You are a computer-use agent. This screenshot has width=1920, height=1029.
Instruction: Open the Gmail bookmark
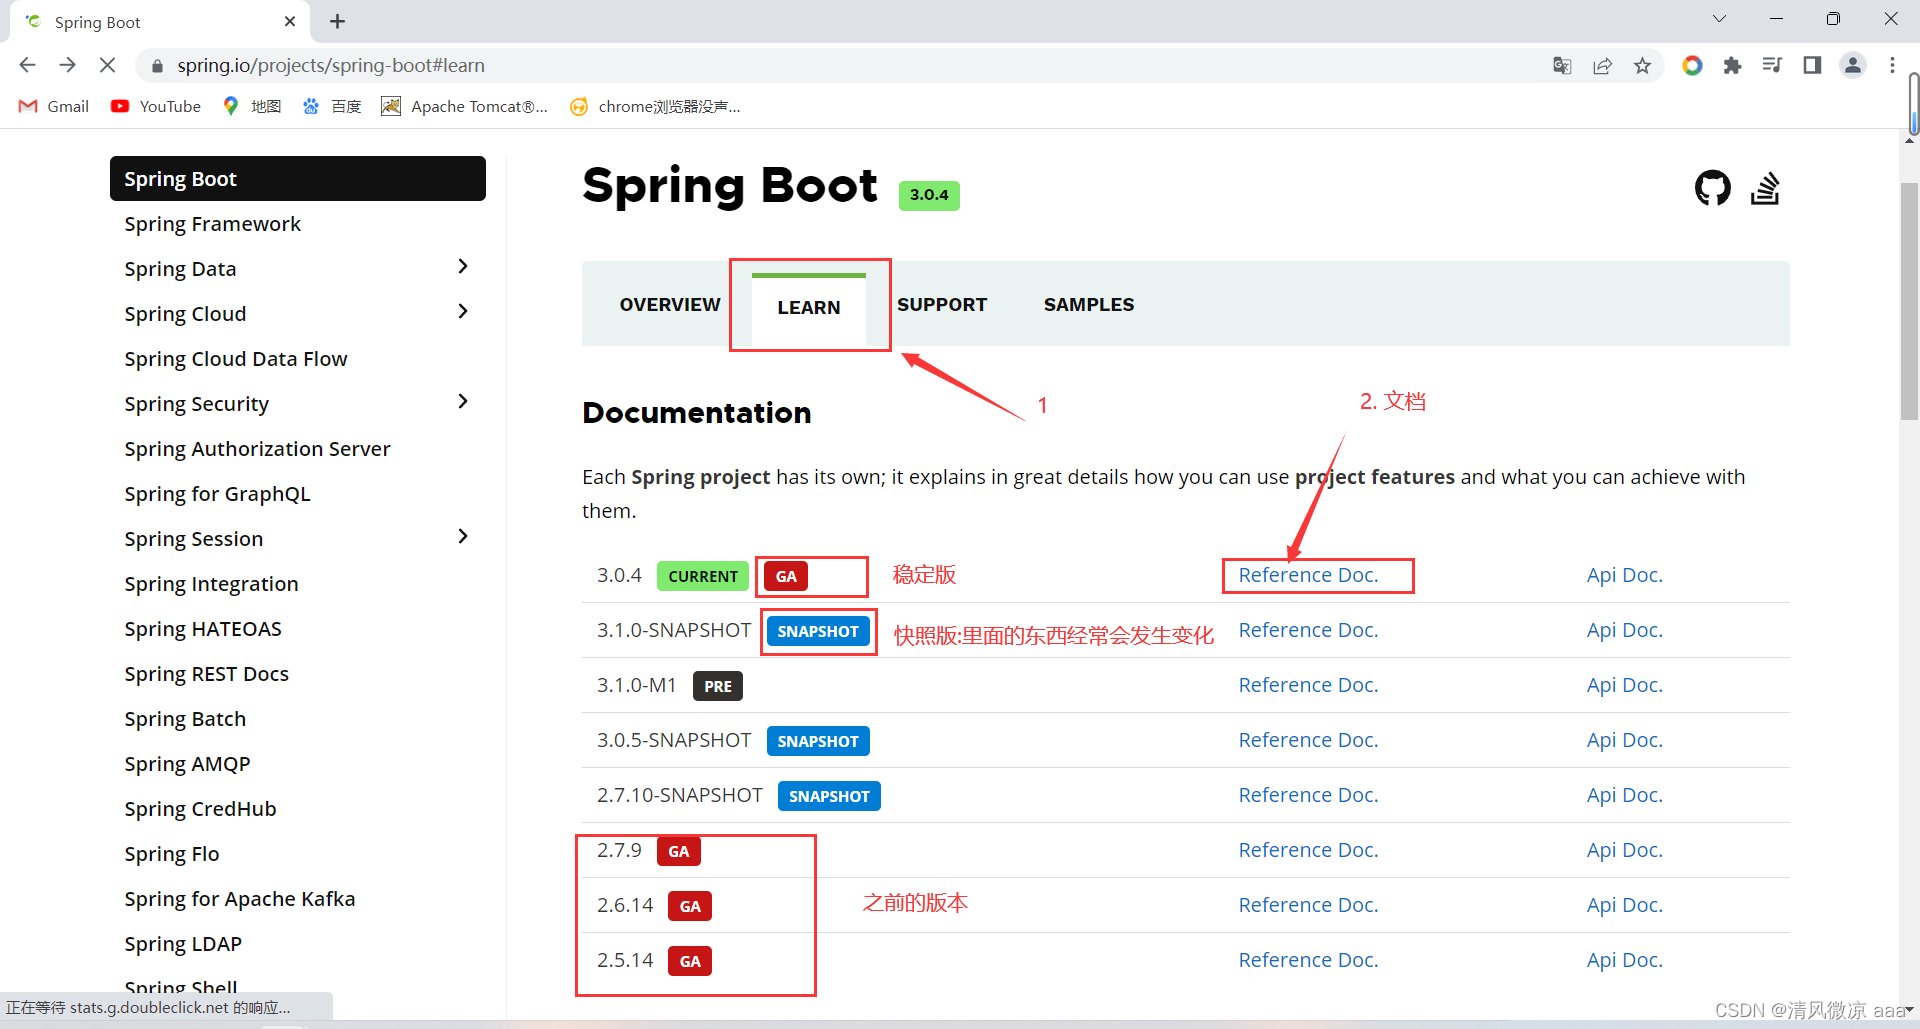pyautogui.click(x=54, y=106)
